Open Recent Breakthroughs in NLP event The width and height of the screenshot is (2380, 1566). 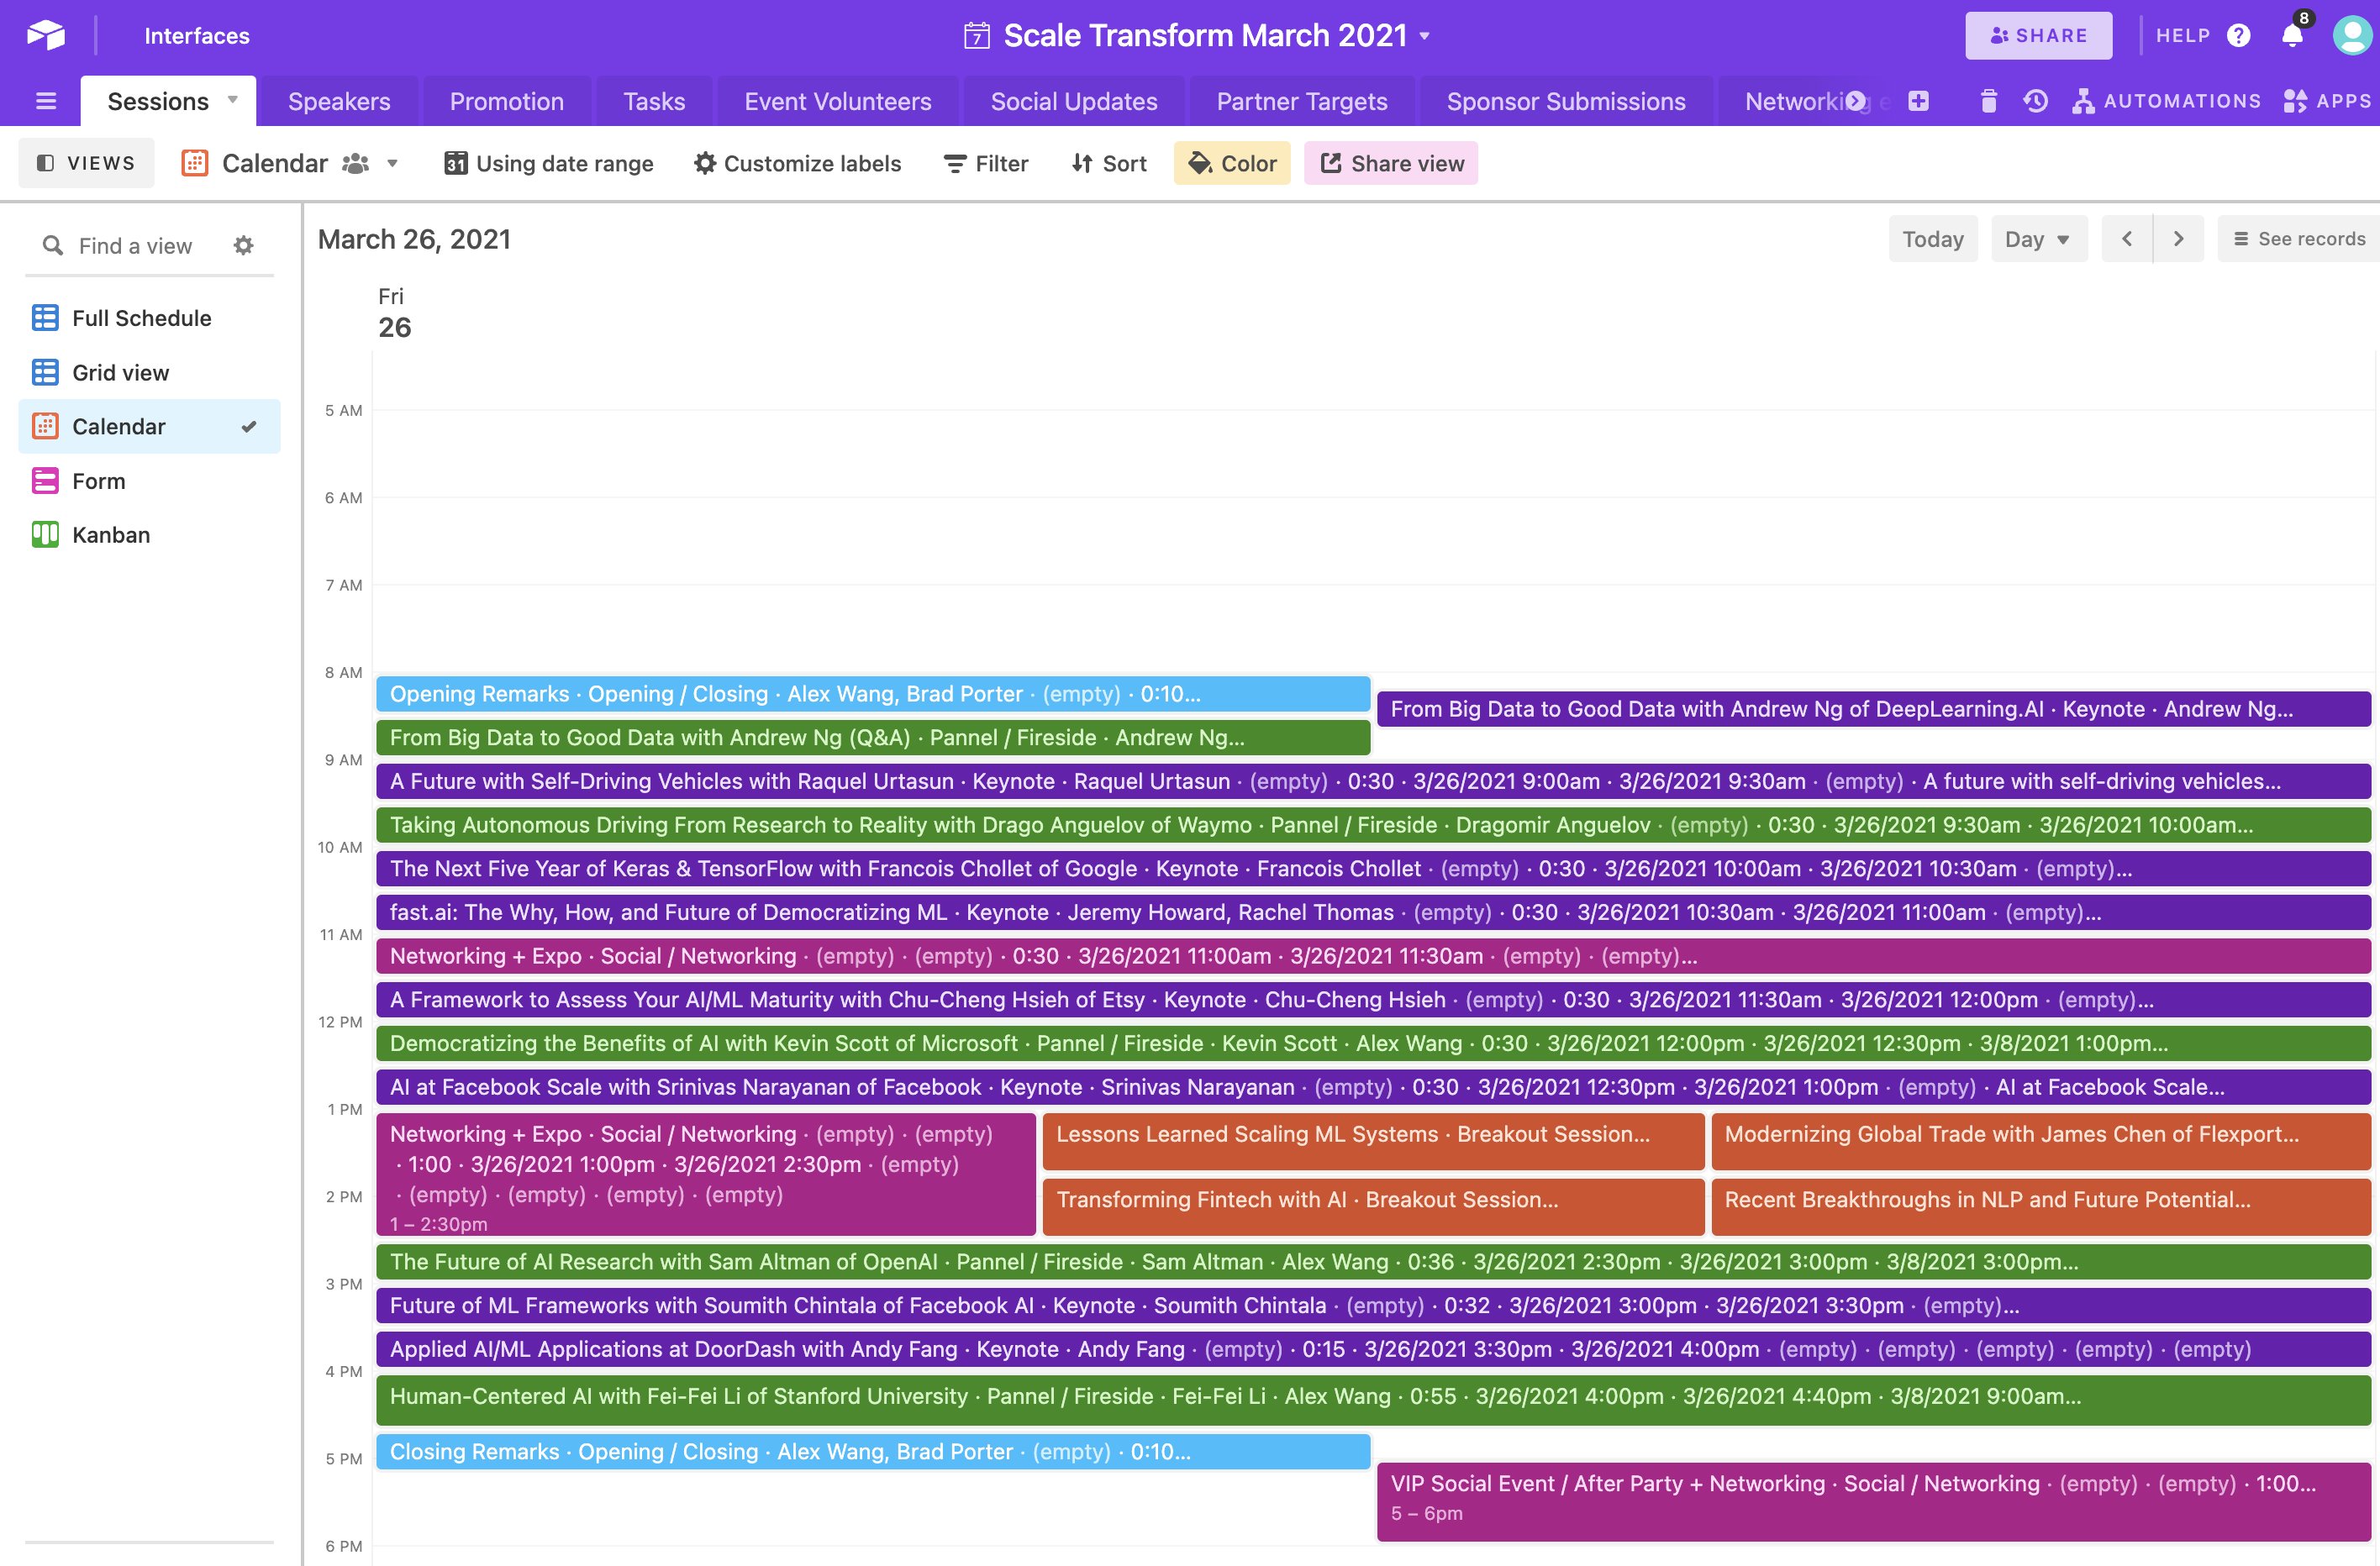(2041, 1206)
